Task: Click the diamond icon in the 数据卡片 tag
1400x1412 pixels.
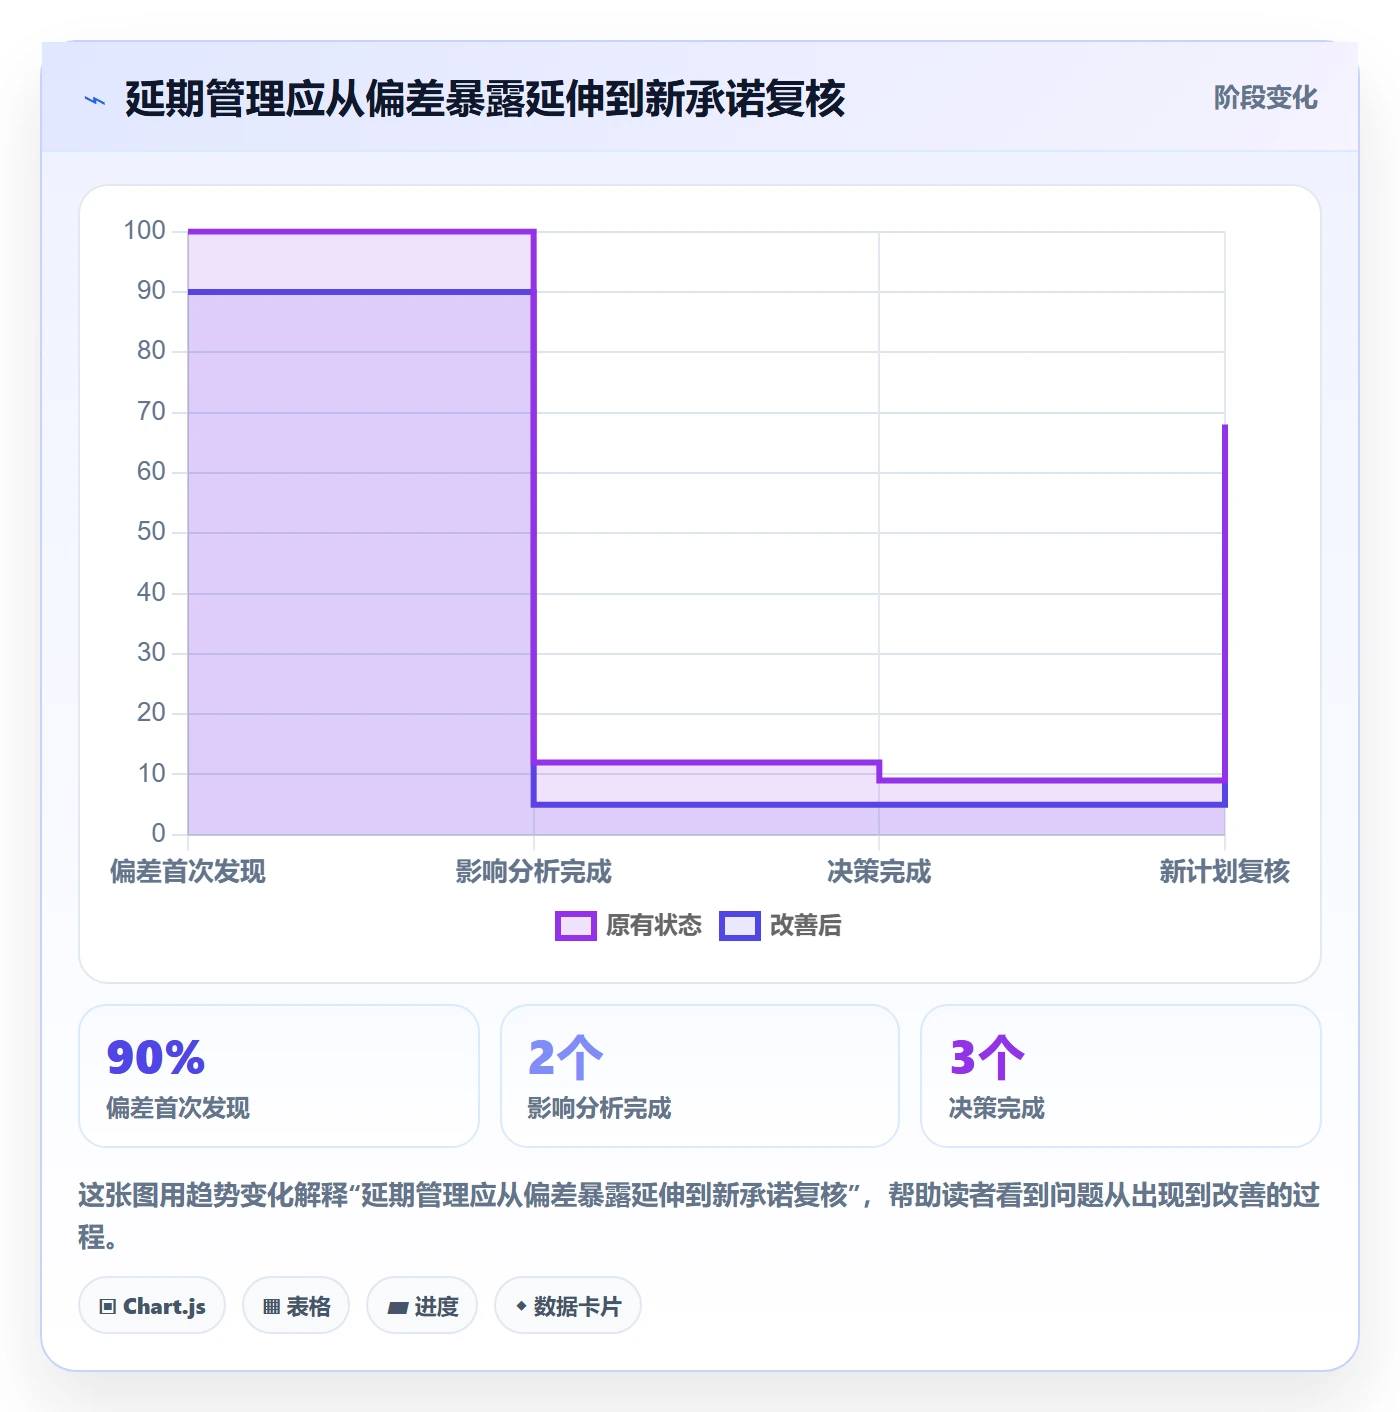Action: pos(521,1306)
